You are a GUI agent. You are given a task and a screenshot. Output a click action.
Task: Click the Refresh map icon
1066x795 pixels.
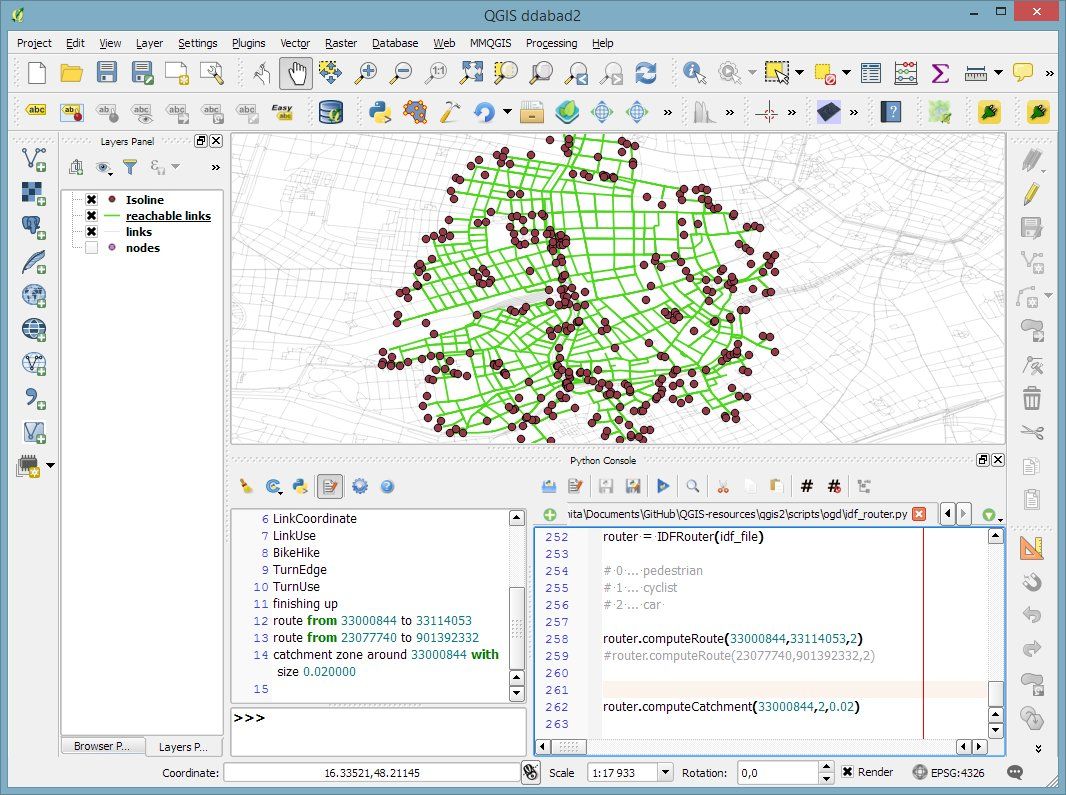[647, 73]
